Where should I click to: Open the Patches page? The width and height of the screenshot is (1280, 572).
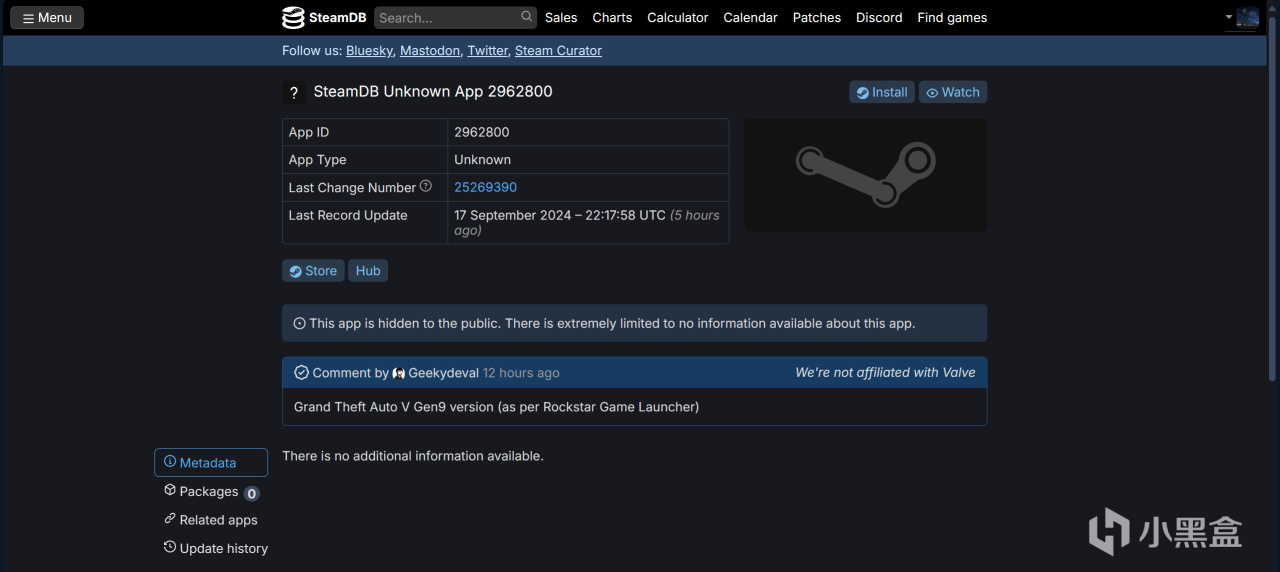816,17
